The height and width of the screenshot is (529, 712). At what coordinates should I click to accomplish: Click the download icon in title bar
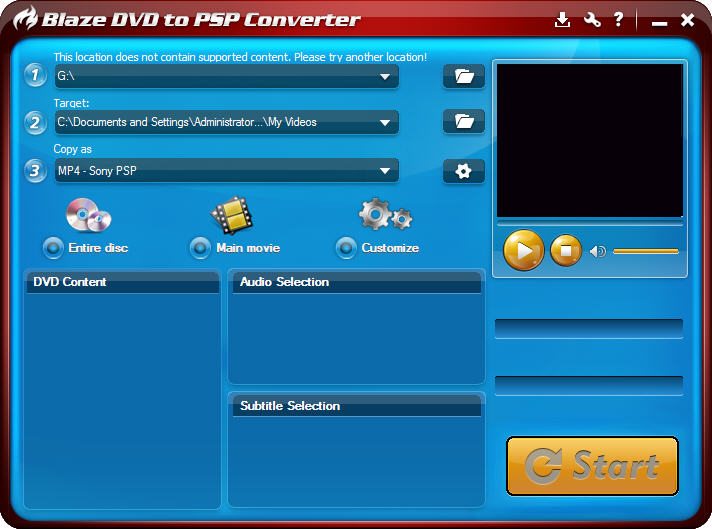[x=563, y=19]
